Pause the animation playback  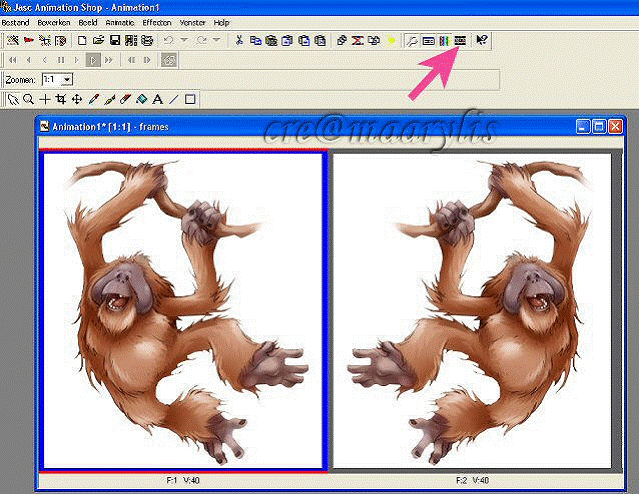(x=61, y=60)
